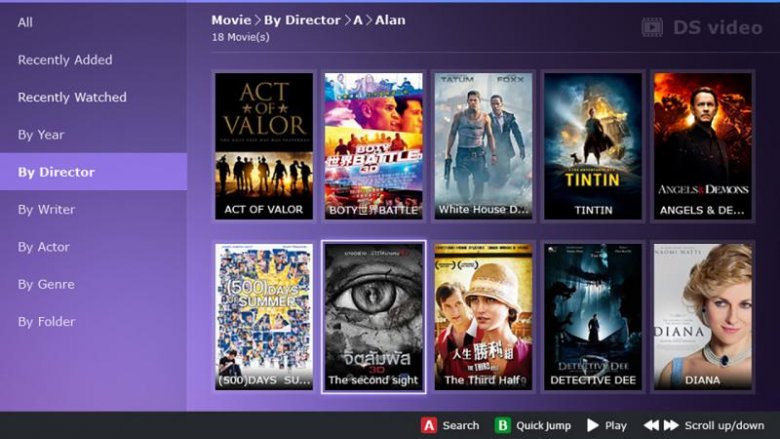The height and width of the screenshot is (439, 780).
Task: Select the Detective Dee poster
Action: click(593, 316)
